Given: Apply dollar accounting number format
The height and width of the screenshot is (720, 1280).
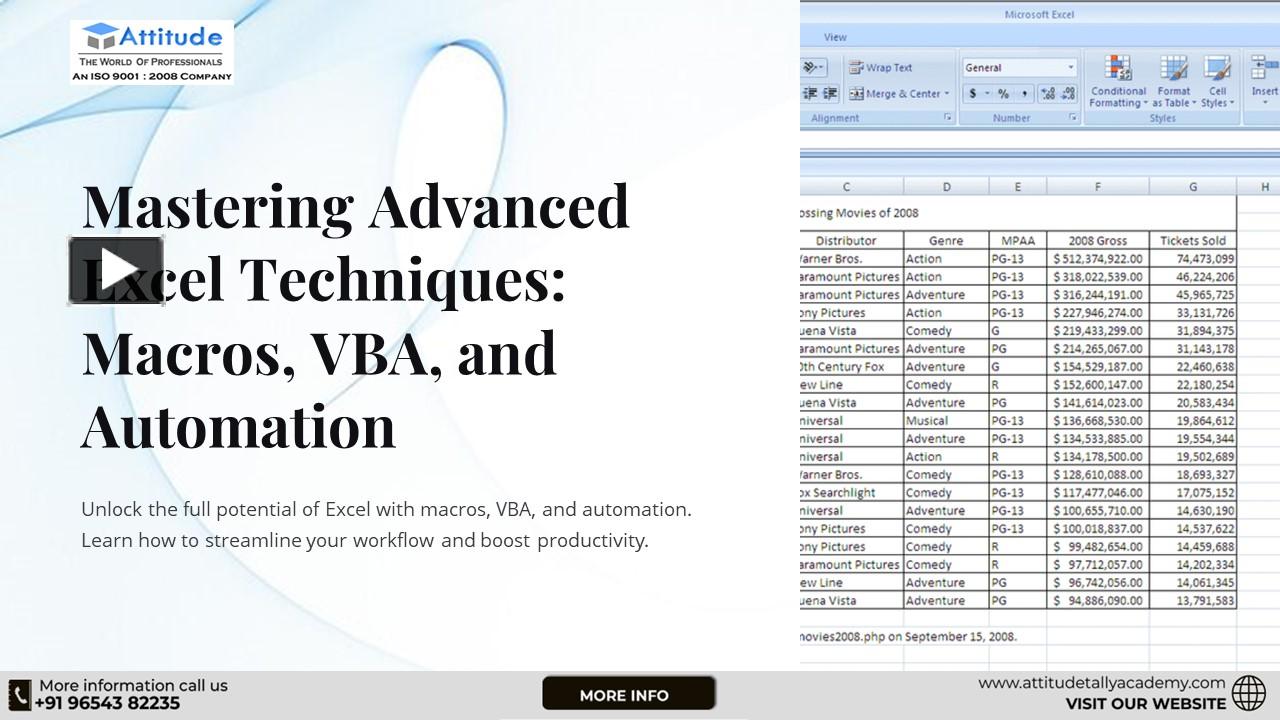Looking at the screenshot, I should coord(972,94).
